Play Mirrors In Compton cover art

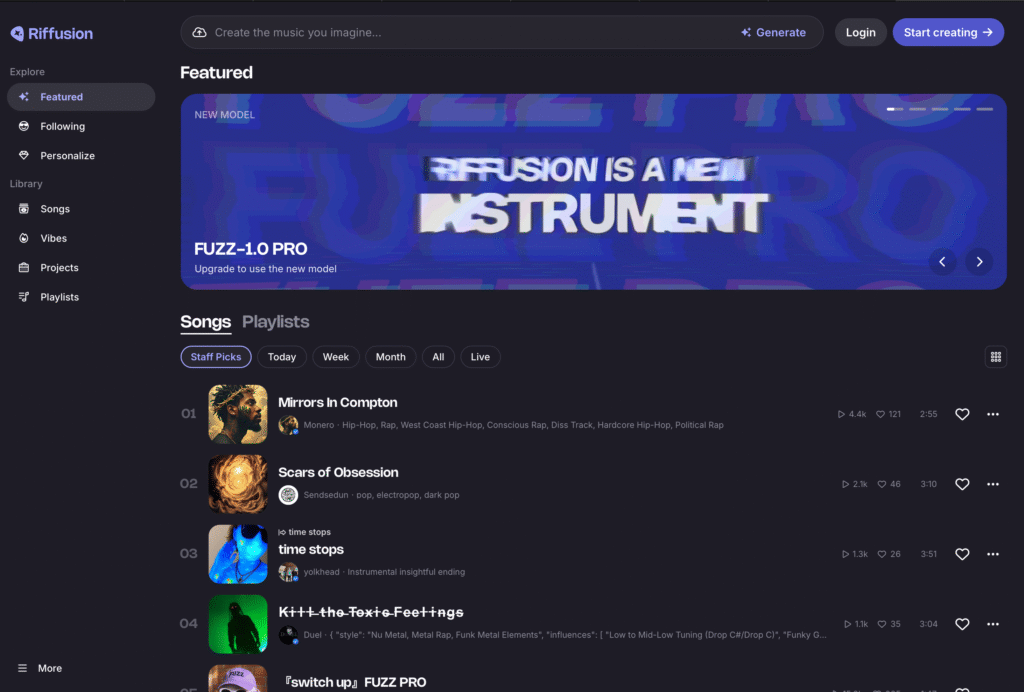click(238, 414)
